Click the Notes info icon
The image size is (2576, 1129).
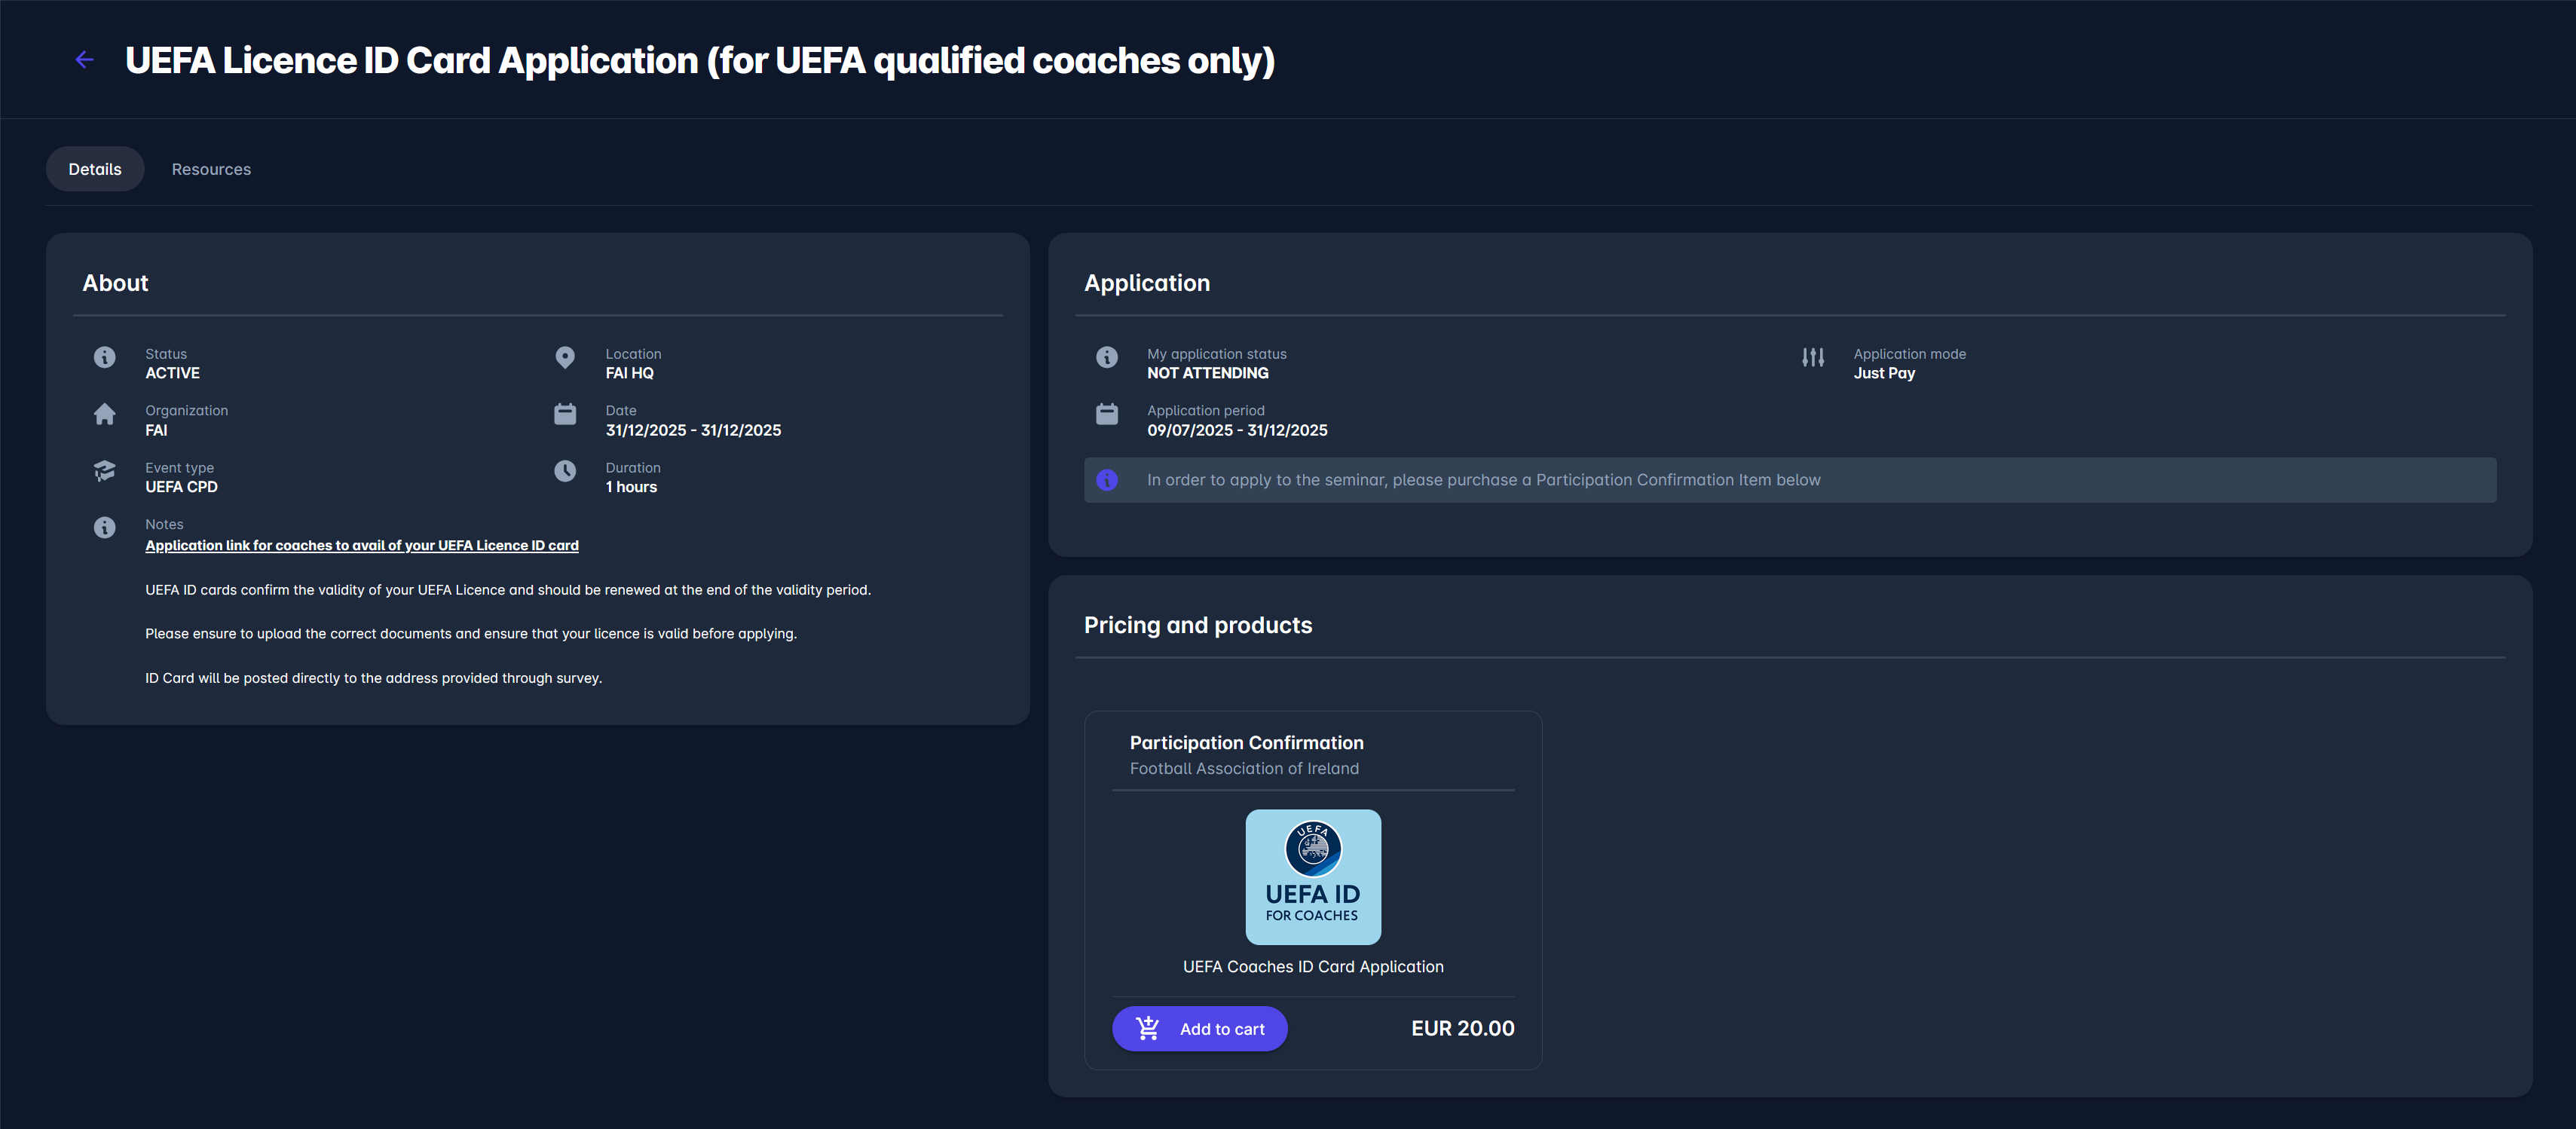[x=104, y=527]
